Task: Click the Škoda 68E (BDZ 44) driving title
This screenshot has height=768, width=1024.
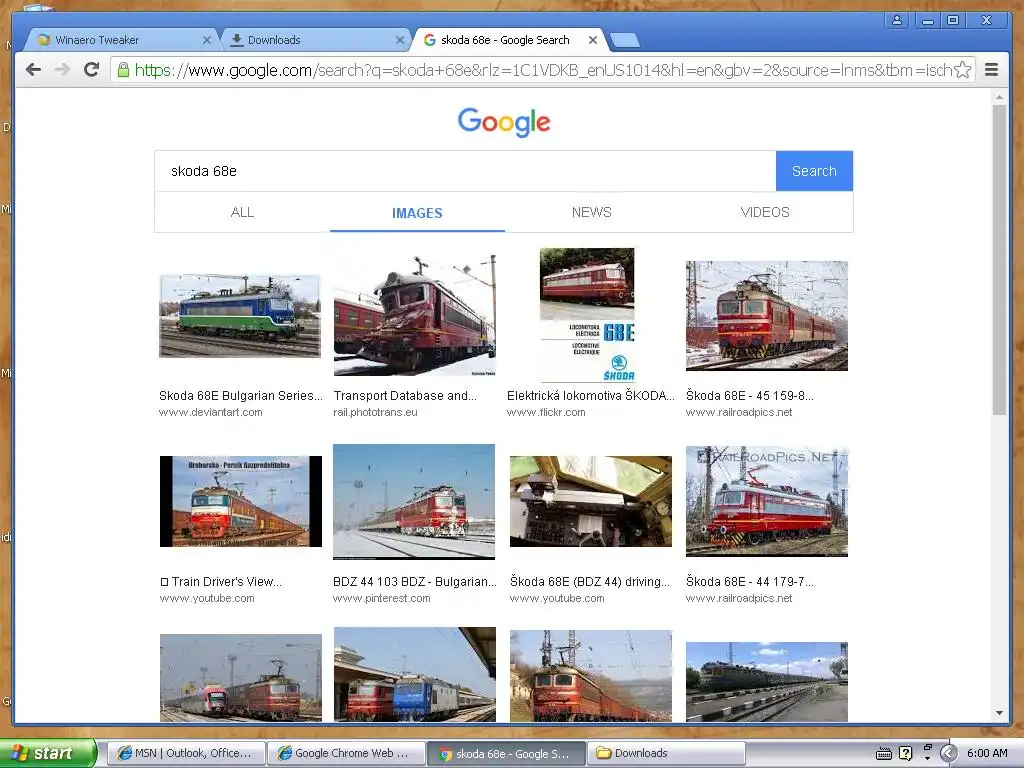Action: [590, 582]
